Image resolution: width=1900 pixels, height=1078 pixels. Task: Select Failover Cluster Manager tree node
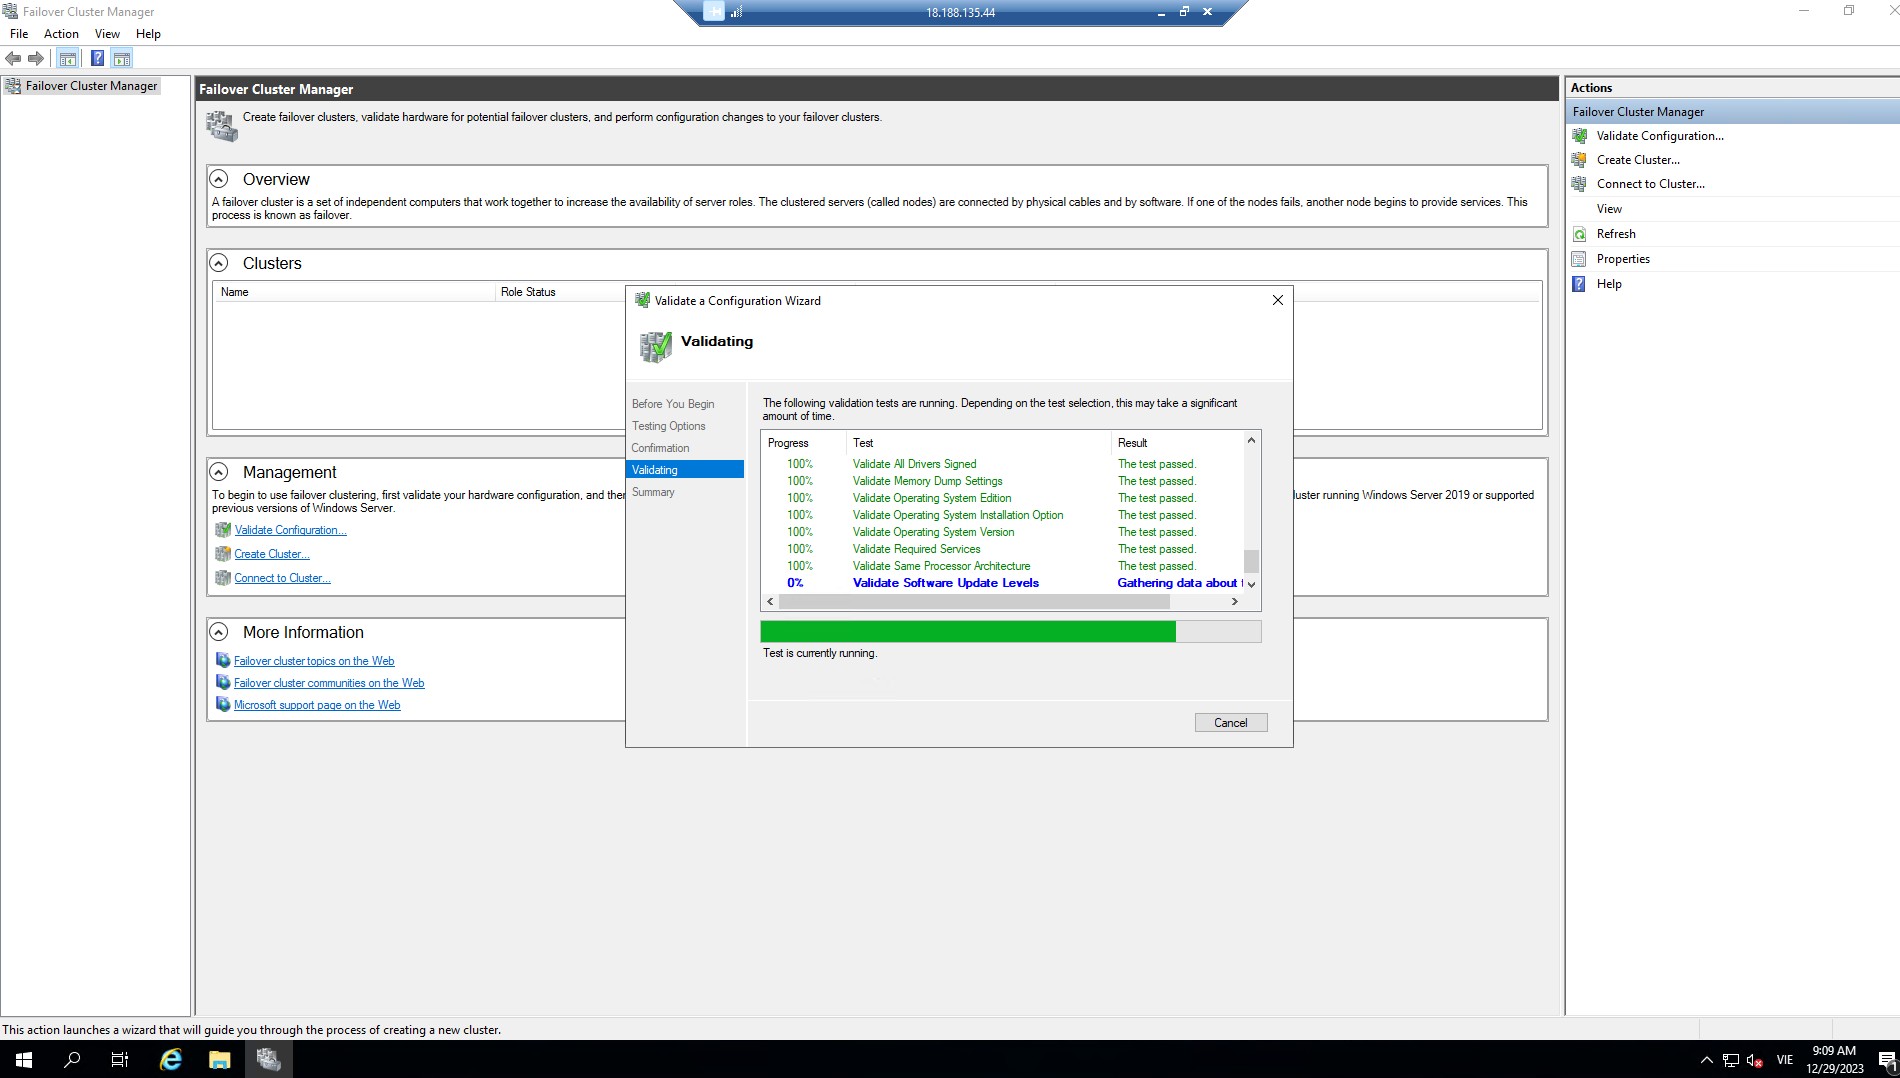coord(91,86)
